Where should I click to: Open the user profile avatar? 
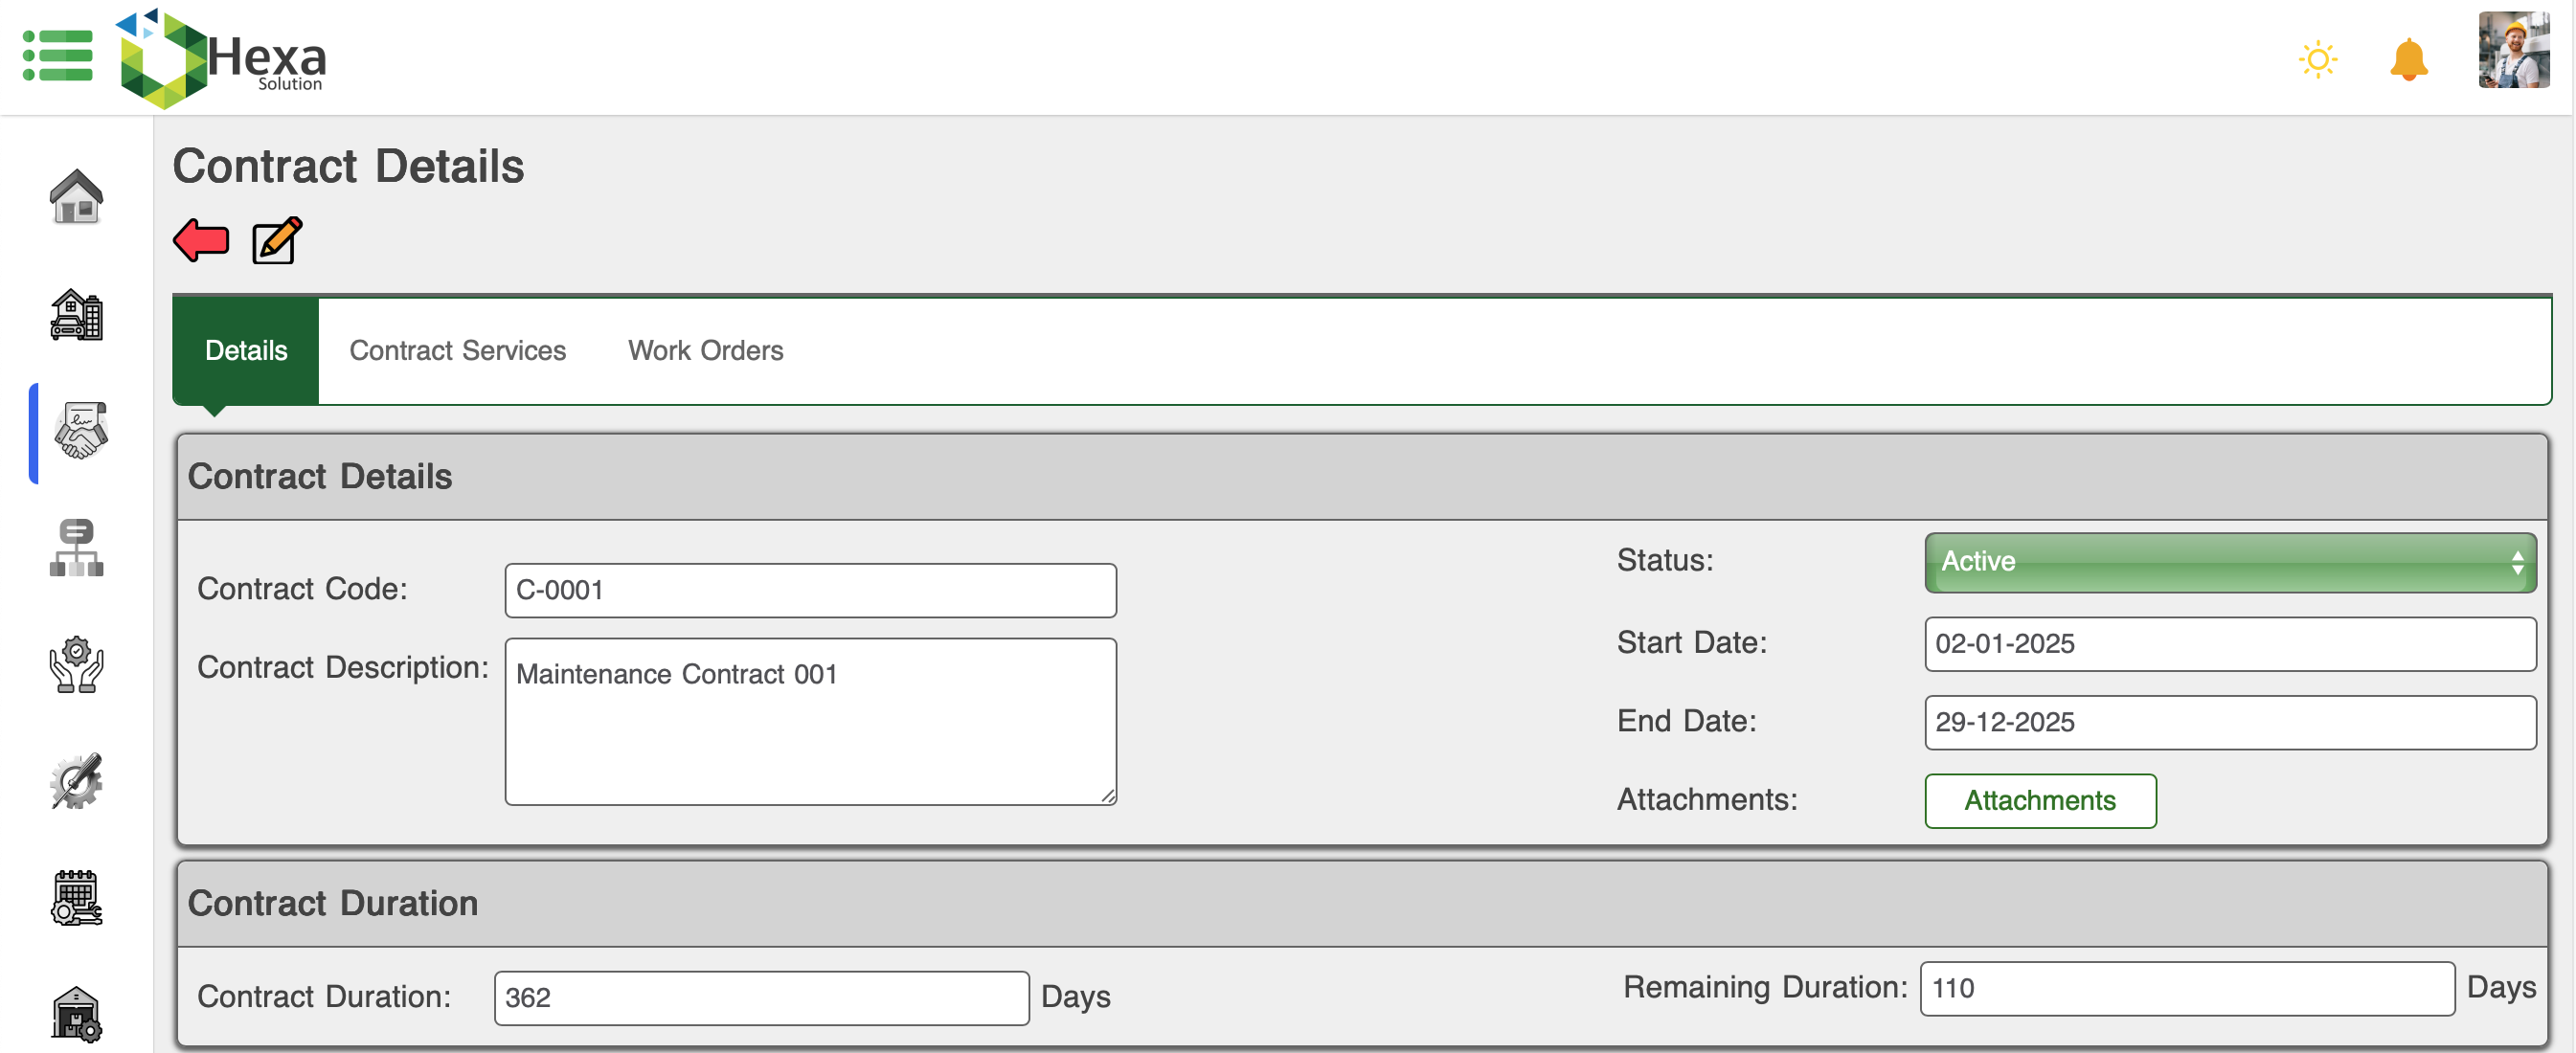tap(2512, 52)
